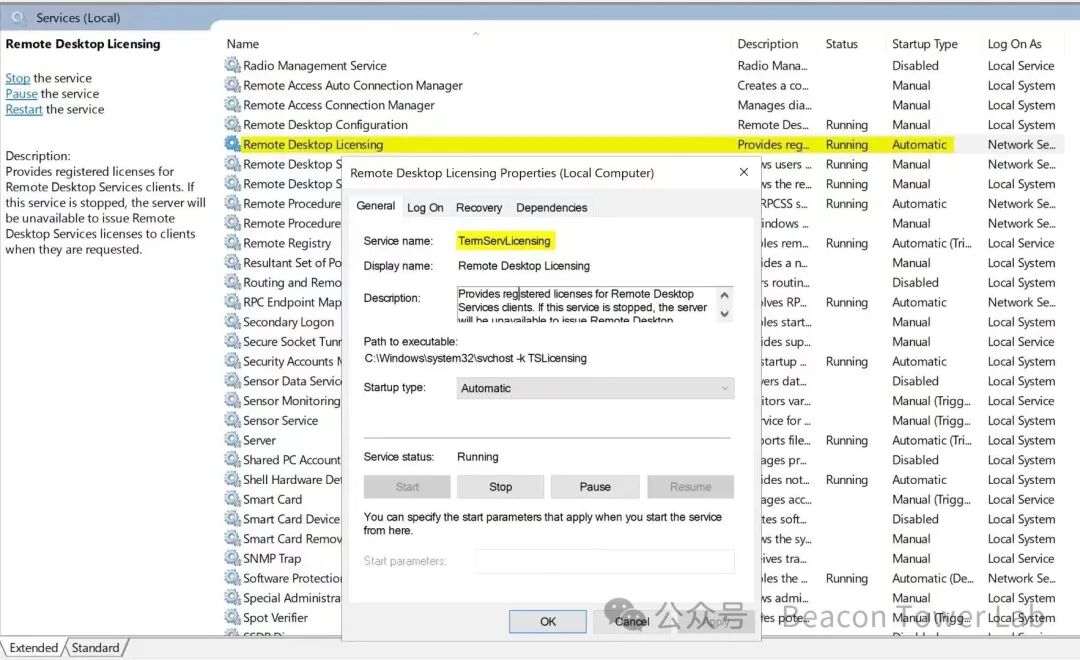
Task: Select Secondary Logon service row
Action: tap(289, 321)
